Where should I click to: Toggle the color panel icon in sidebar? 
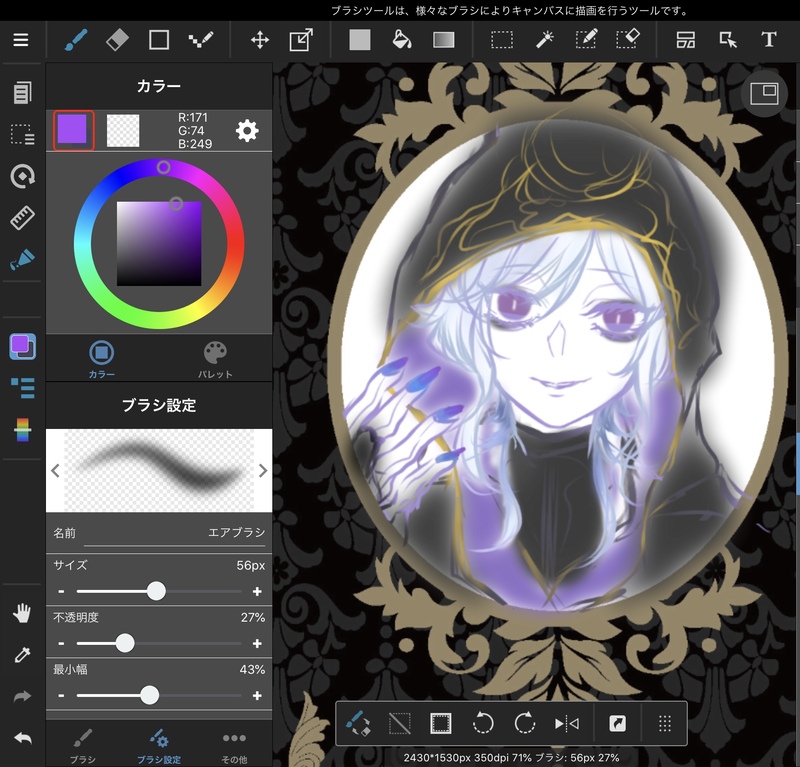click(x=22, y=347)
